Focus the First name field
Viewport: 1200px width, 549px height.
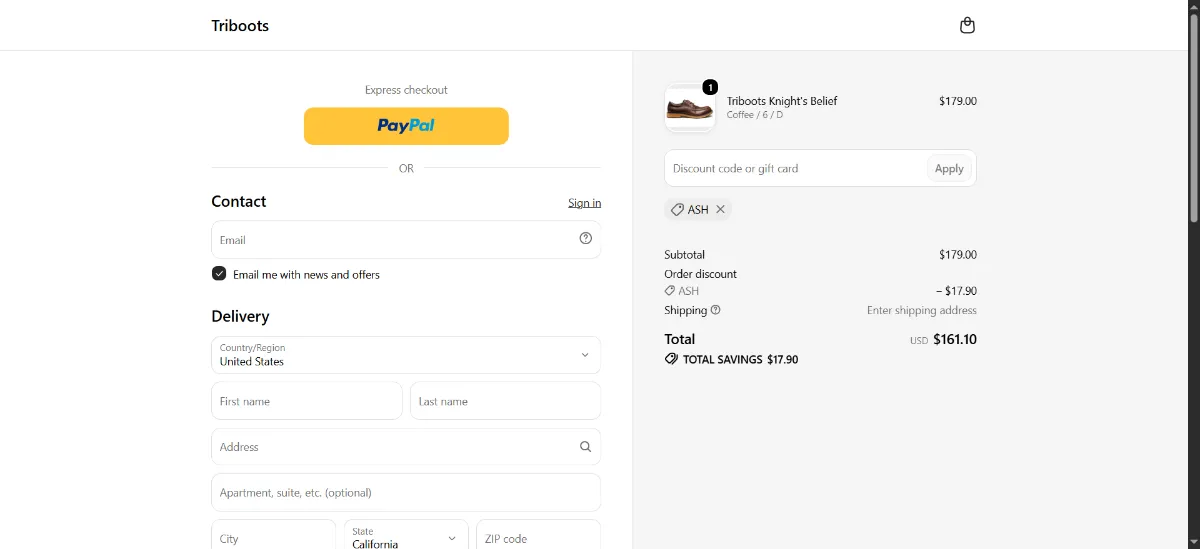(x=307, y=401)
